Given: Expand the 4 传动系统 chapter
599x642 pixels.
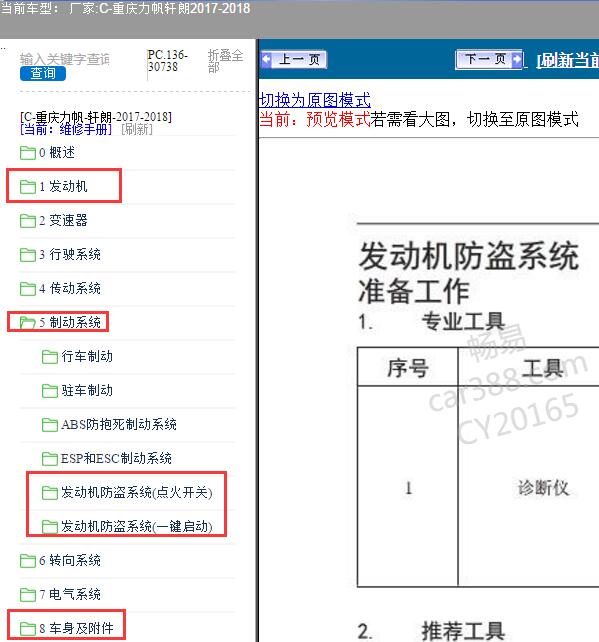Looking at the screenshot, I should click(70, 289).
